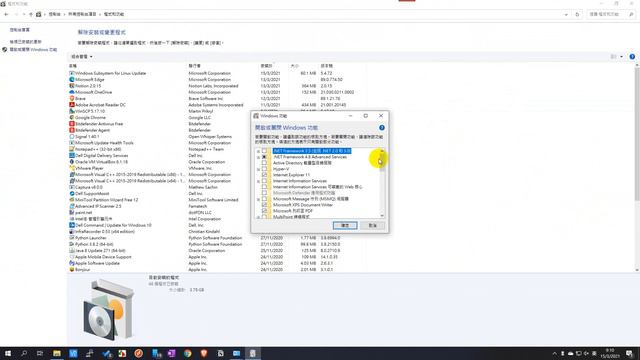The height and width of the screenshot is (360, 640).
Task: Enable the Hyper-V checkbox
Action: (264, 169)
